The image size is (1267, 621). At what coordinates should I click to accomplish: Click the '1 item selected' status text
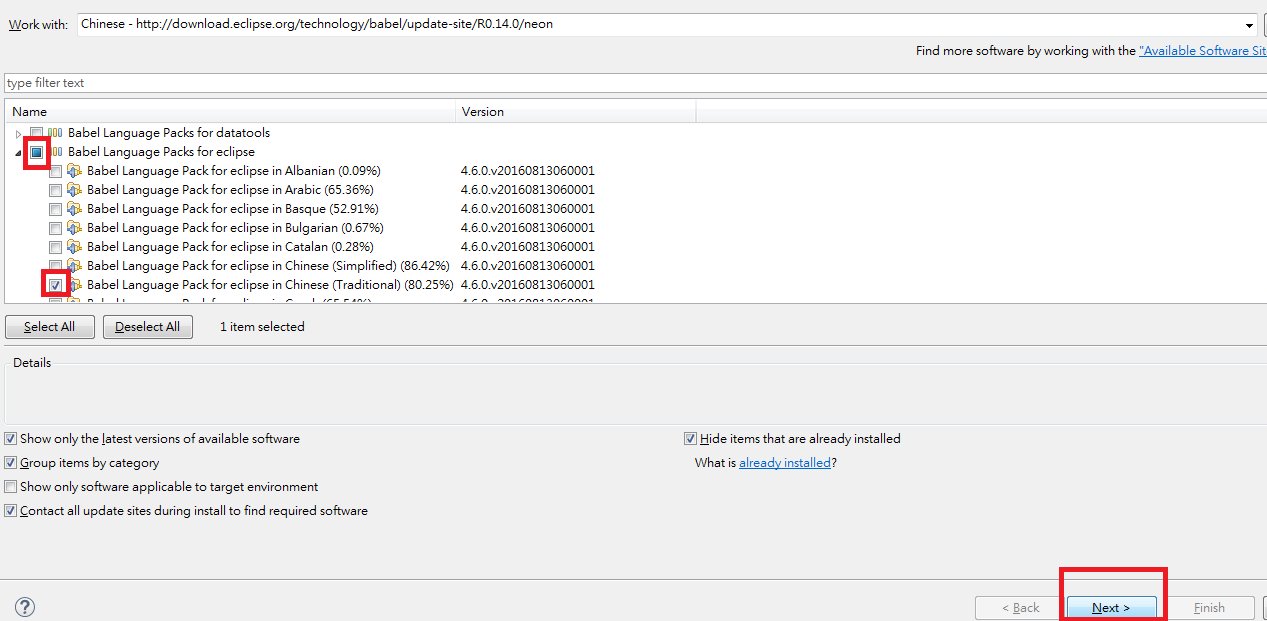pyautogui.click(x=262, y=327)
